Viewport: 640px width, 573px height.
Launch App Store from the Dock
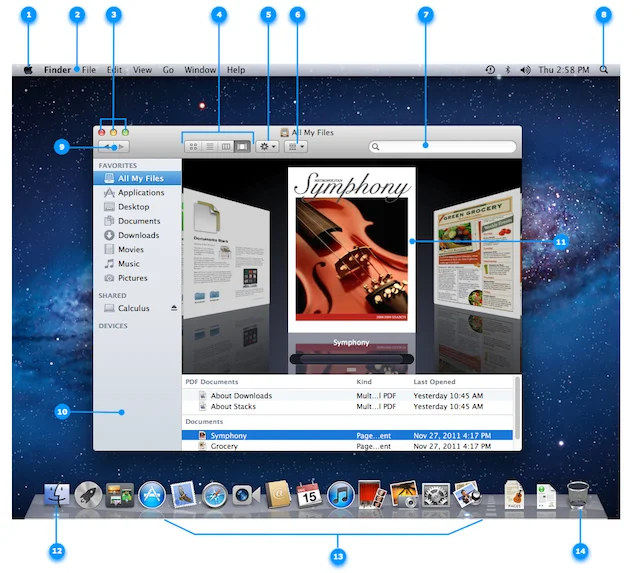coord(152,494)
